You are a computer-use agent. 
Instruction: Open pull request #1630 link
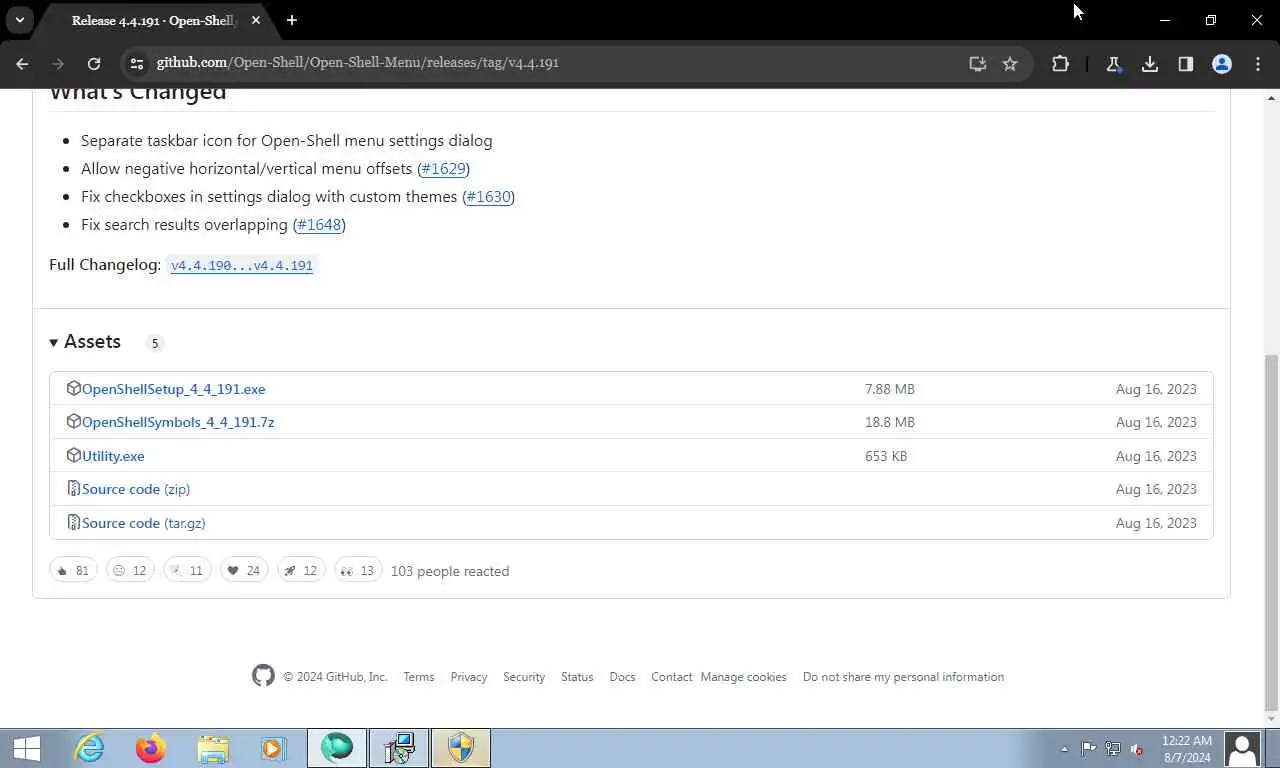coord(488,196)
